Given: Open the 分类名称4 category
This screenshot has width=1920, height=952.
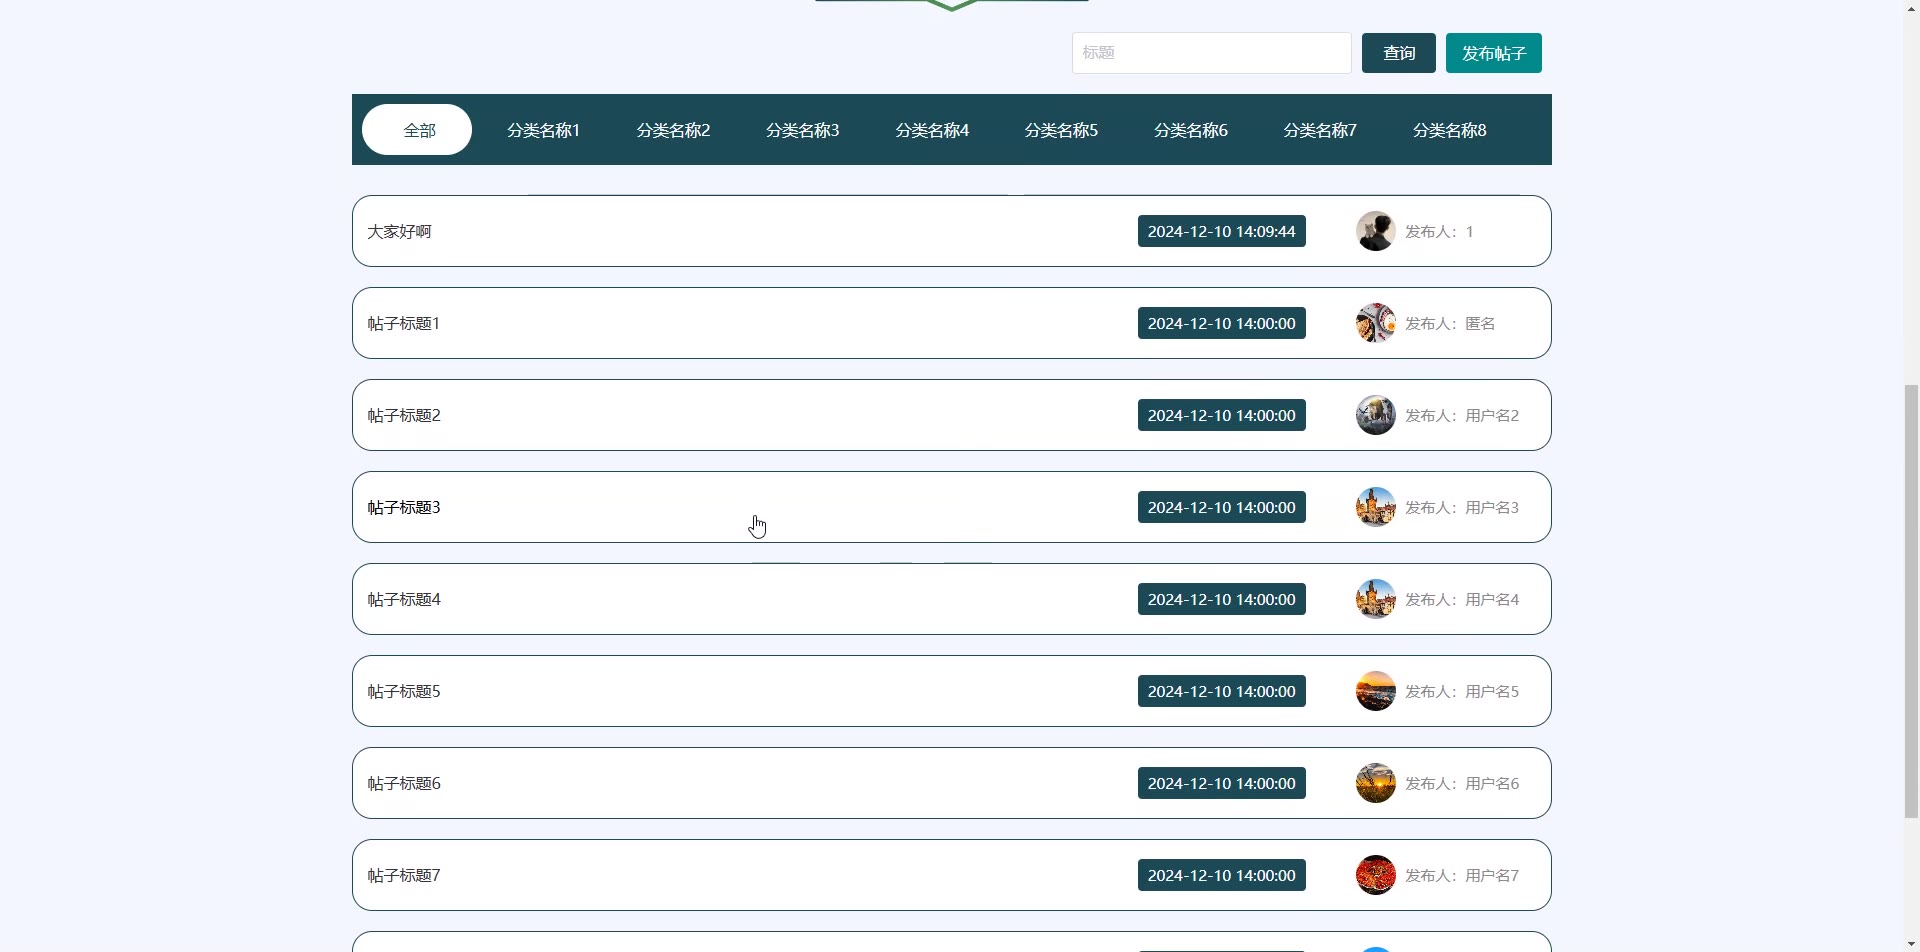Looking at the screenshot, I should point(932,130).
